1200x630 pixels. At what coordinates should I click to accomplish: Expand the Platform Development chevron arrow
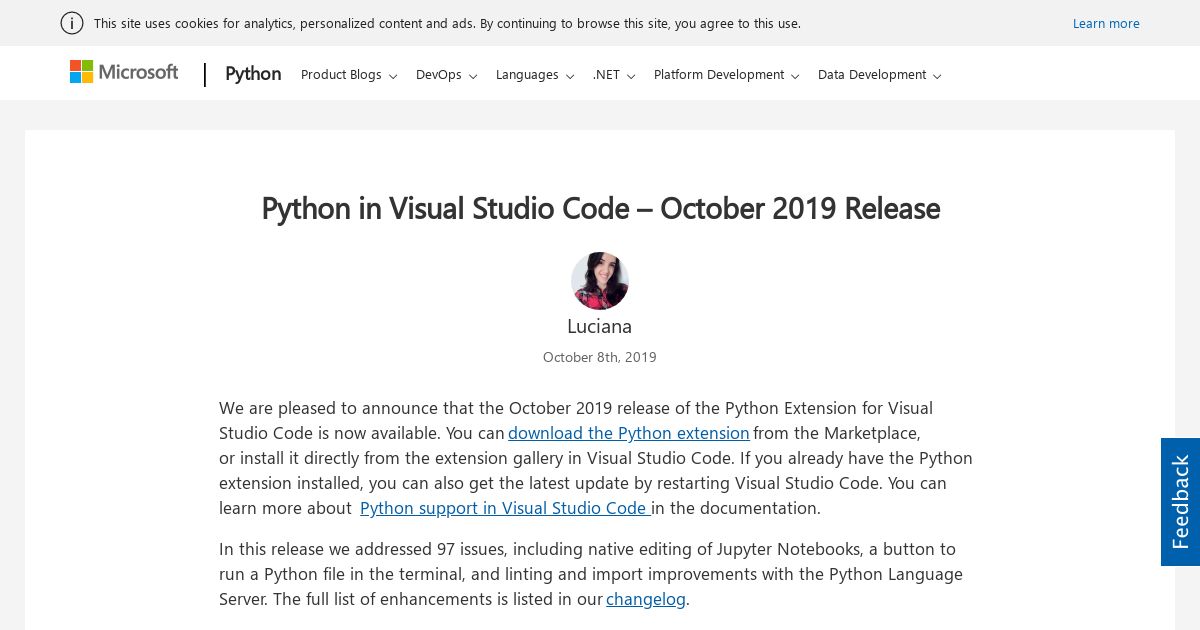pyautogui.click(x=795, y=76)
